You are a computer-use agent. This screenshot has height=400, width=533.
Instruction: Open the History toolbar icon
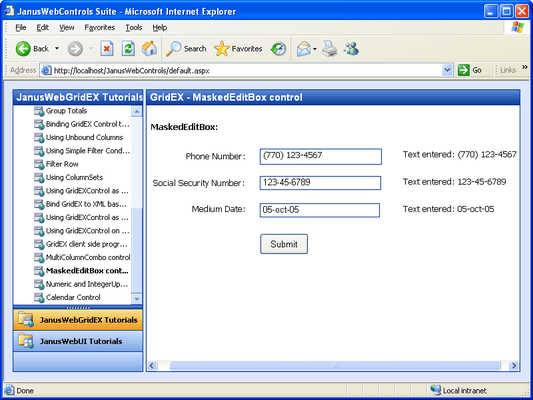(x=278, y=49)
